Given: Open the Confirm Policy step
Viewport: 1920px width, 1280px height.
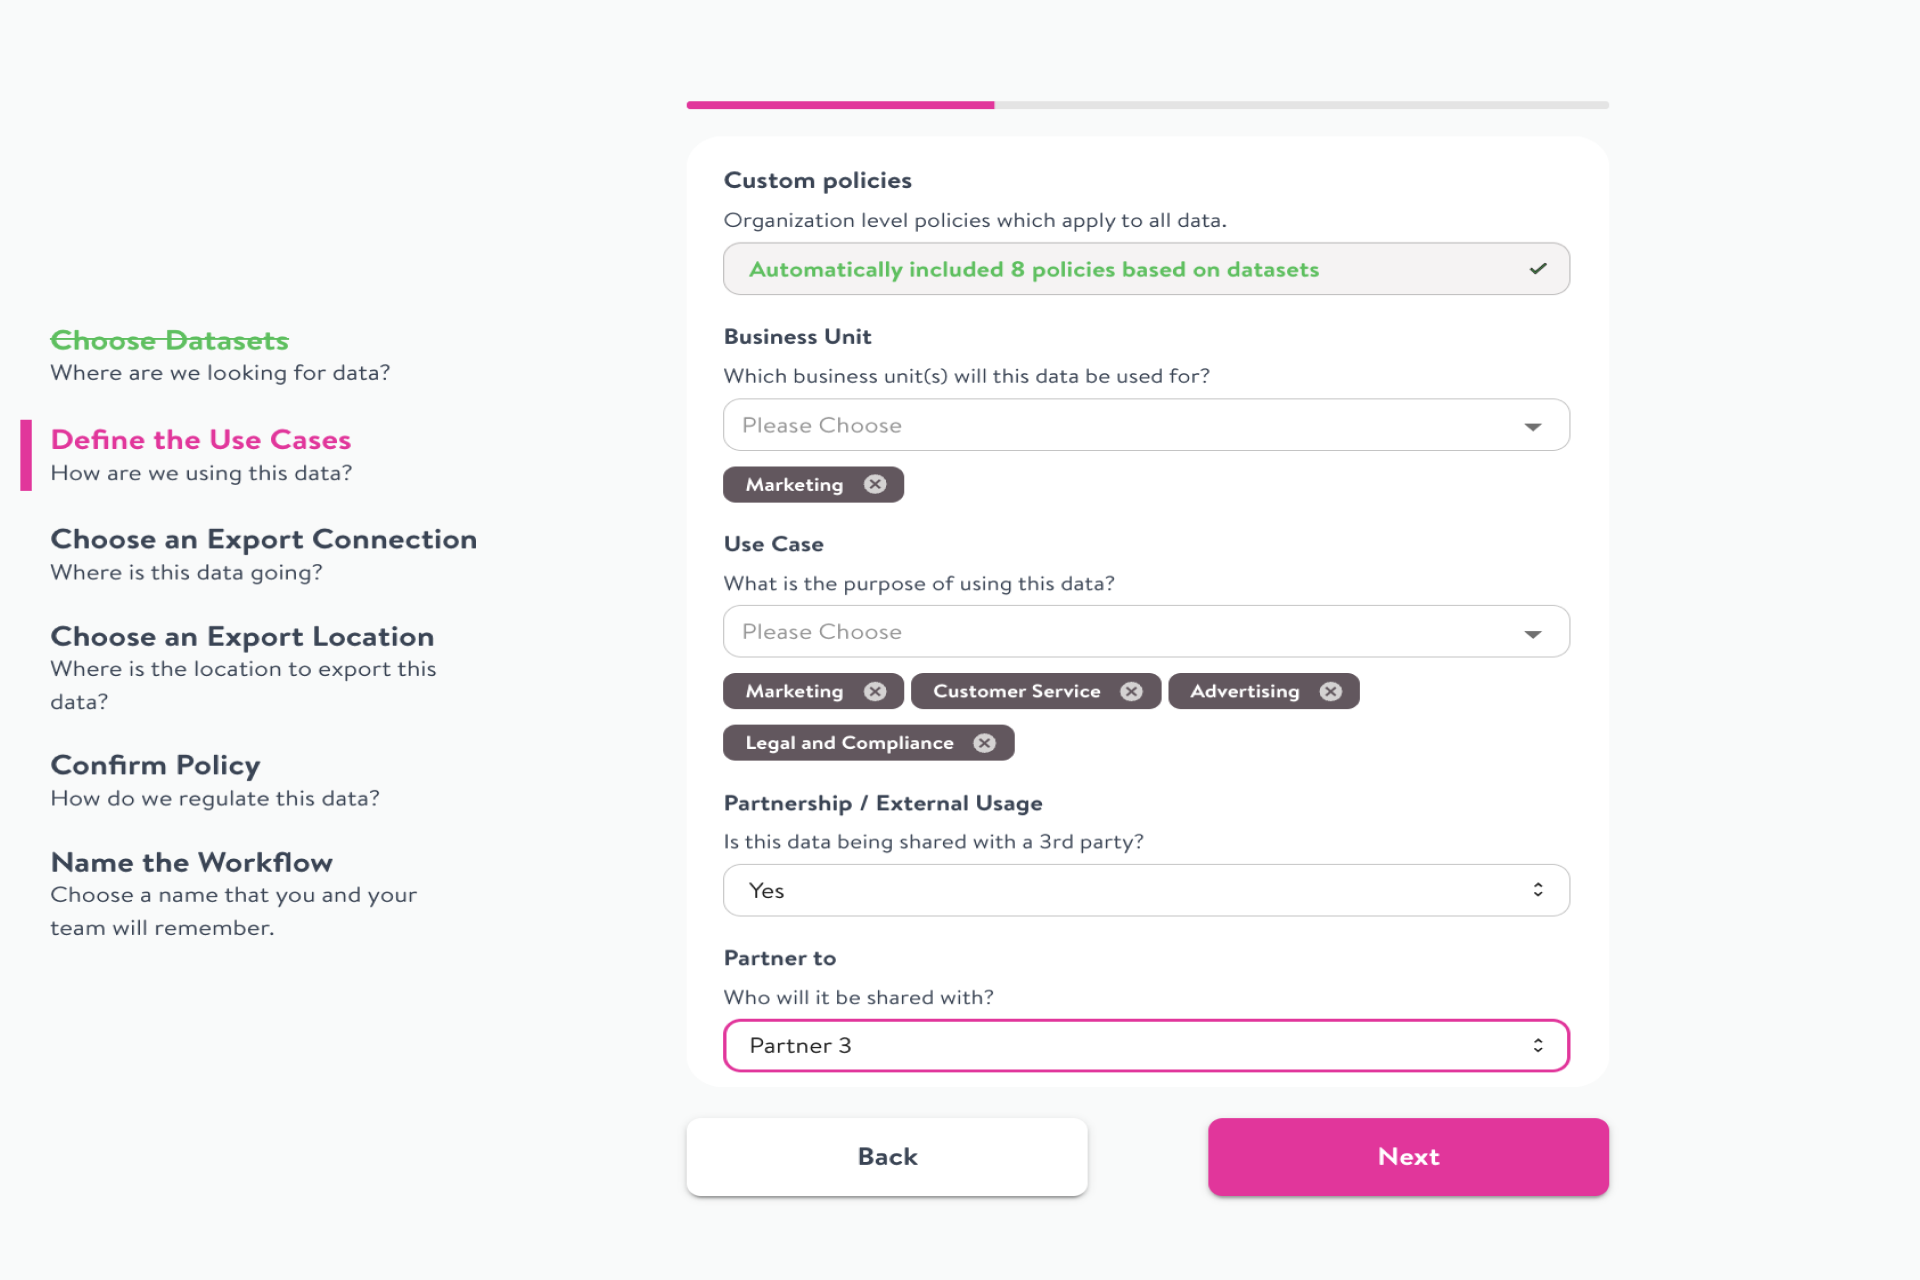Looking at the screenshot, I should 155,766.
